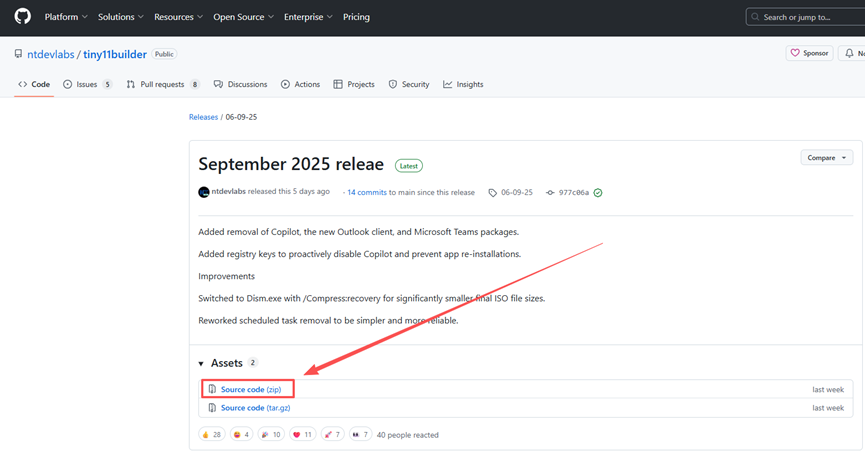Viewport: 865px width, 452px height.
Task: Open the ntdevlabs author link
Action: click(x=228, y=192)
